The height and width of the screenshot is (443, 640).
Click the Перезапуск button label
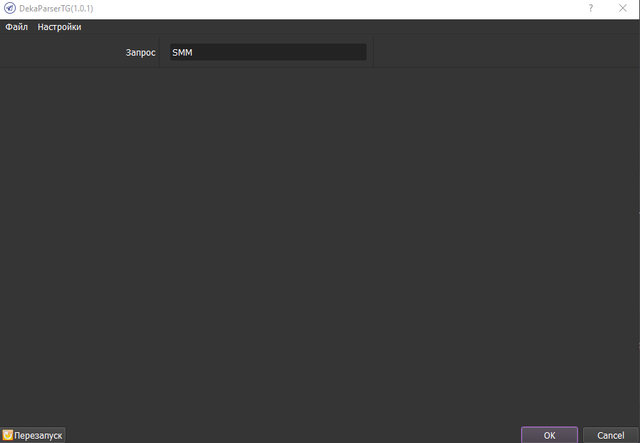click(39, 435)
